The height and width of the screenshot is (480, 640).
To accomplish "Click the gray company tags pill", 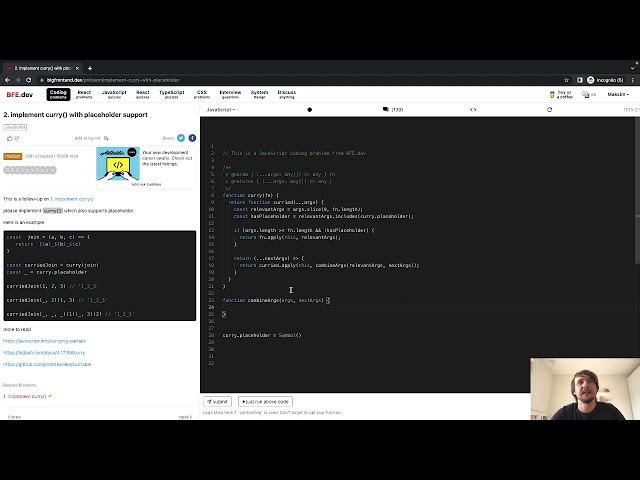I will [30, 170].
